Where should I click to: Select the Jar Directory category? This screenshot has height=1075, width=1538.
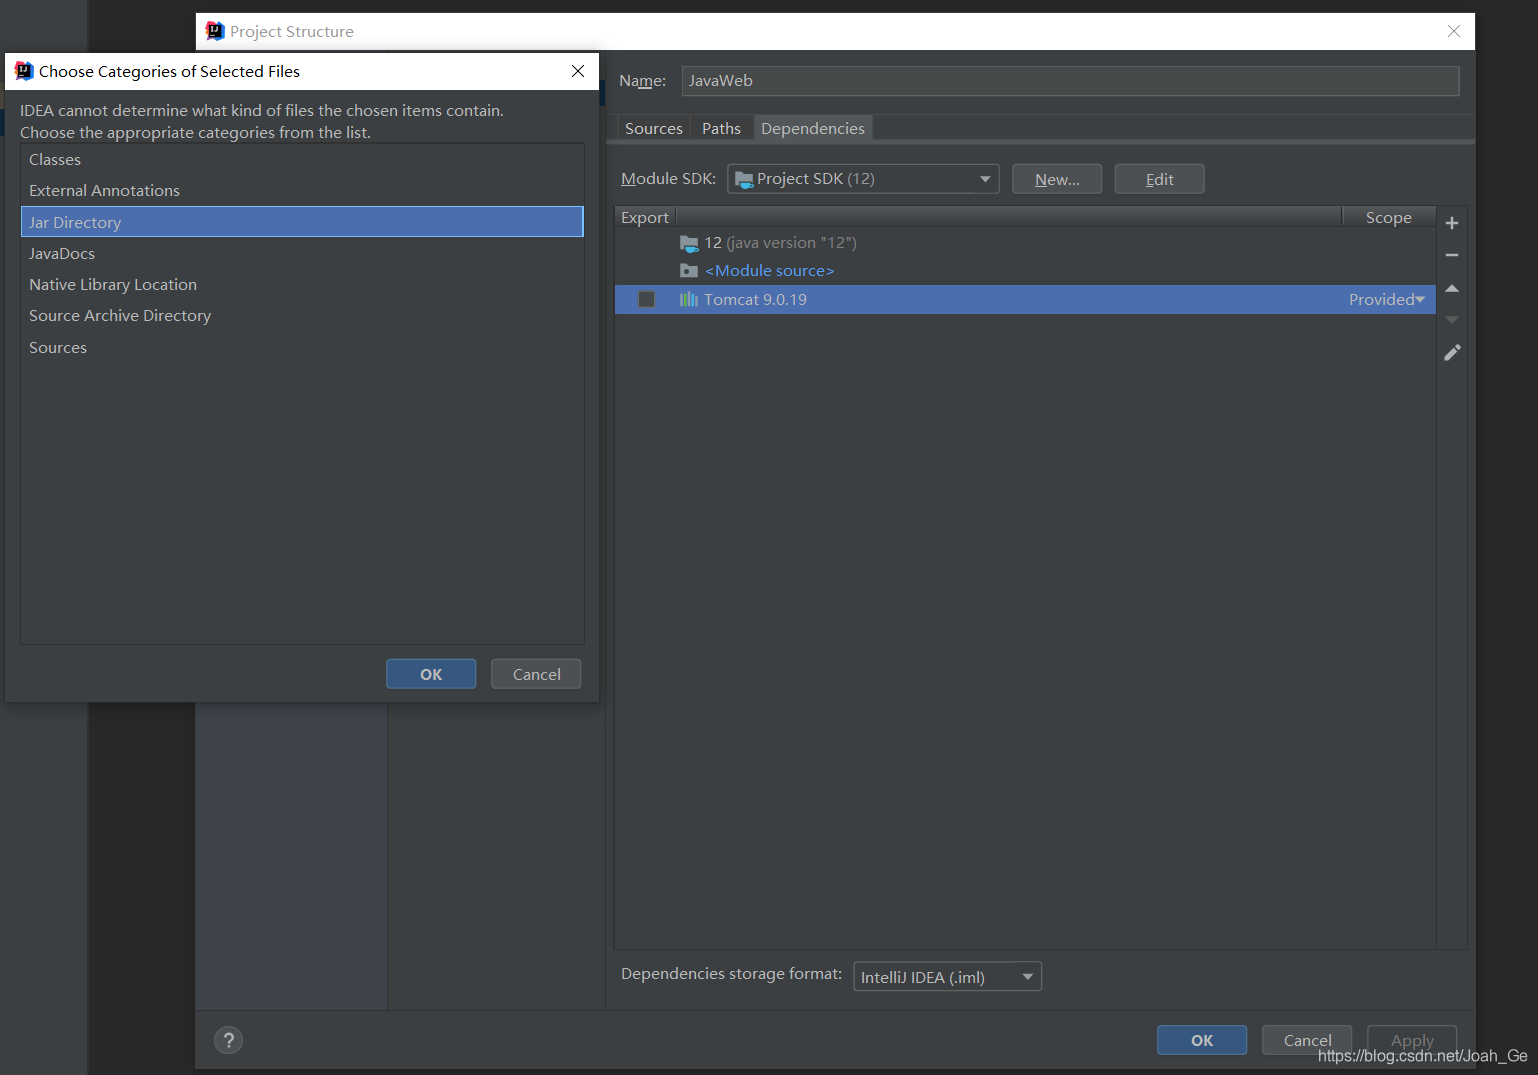coord(302,222)
